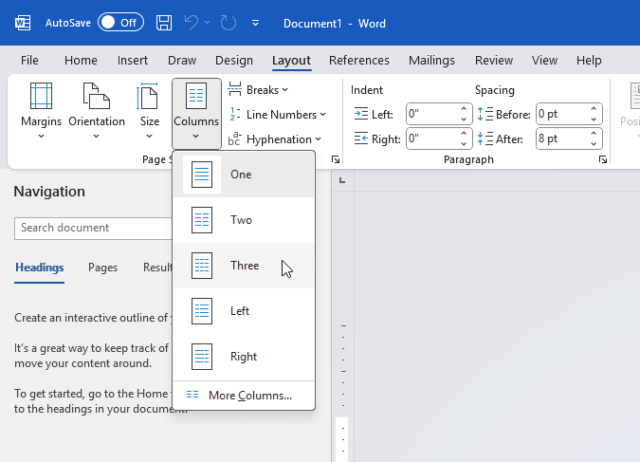Viewport: 640px width, 462px height.
Task: Switch to the Home tab
Action: 81,60
